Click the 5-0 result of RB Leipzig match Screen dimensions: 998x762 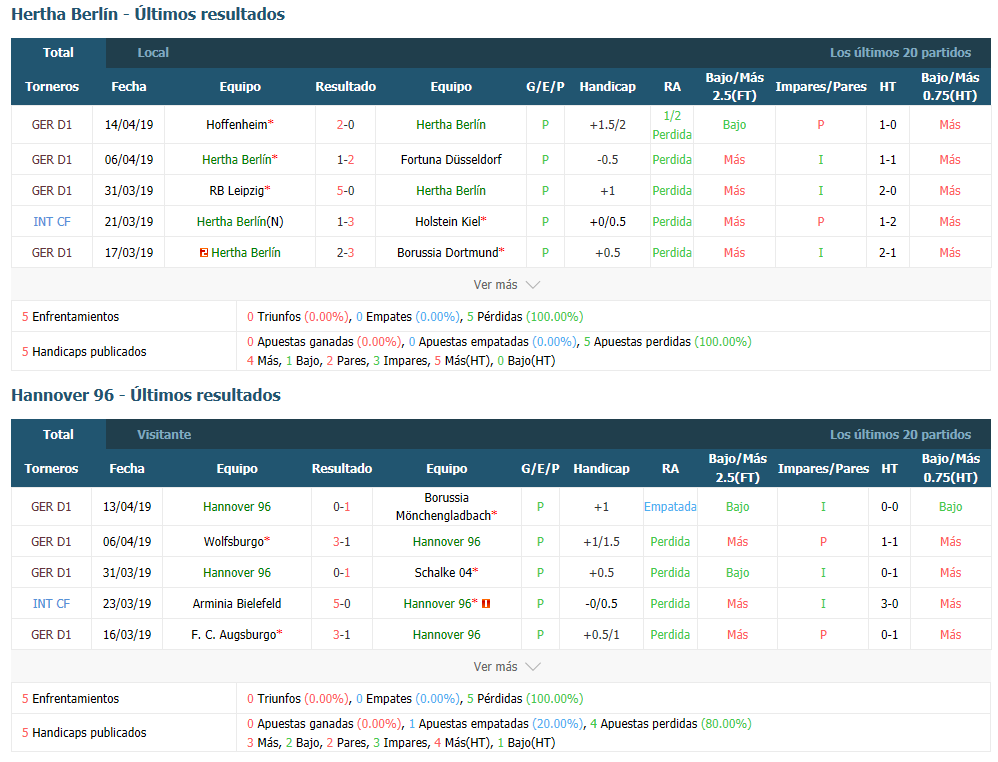(346, 191)
